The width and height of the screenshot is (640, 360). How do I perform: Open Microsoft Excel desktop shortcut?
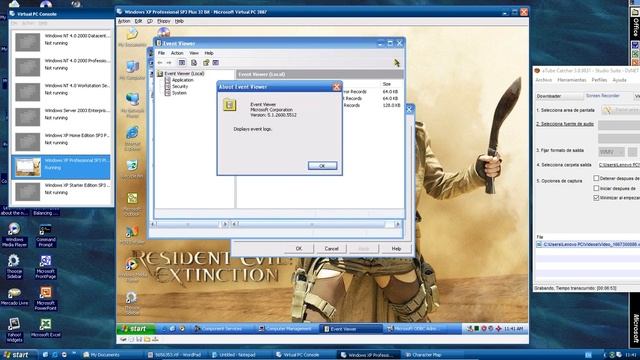point(45,328)
